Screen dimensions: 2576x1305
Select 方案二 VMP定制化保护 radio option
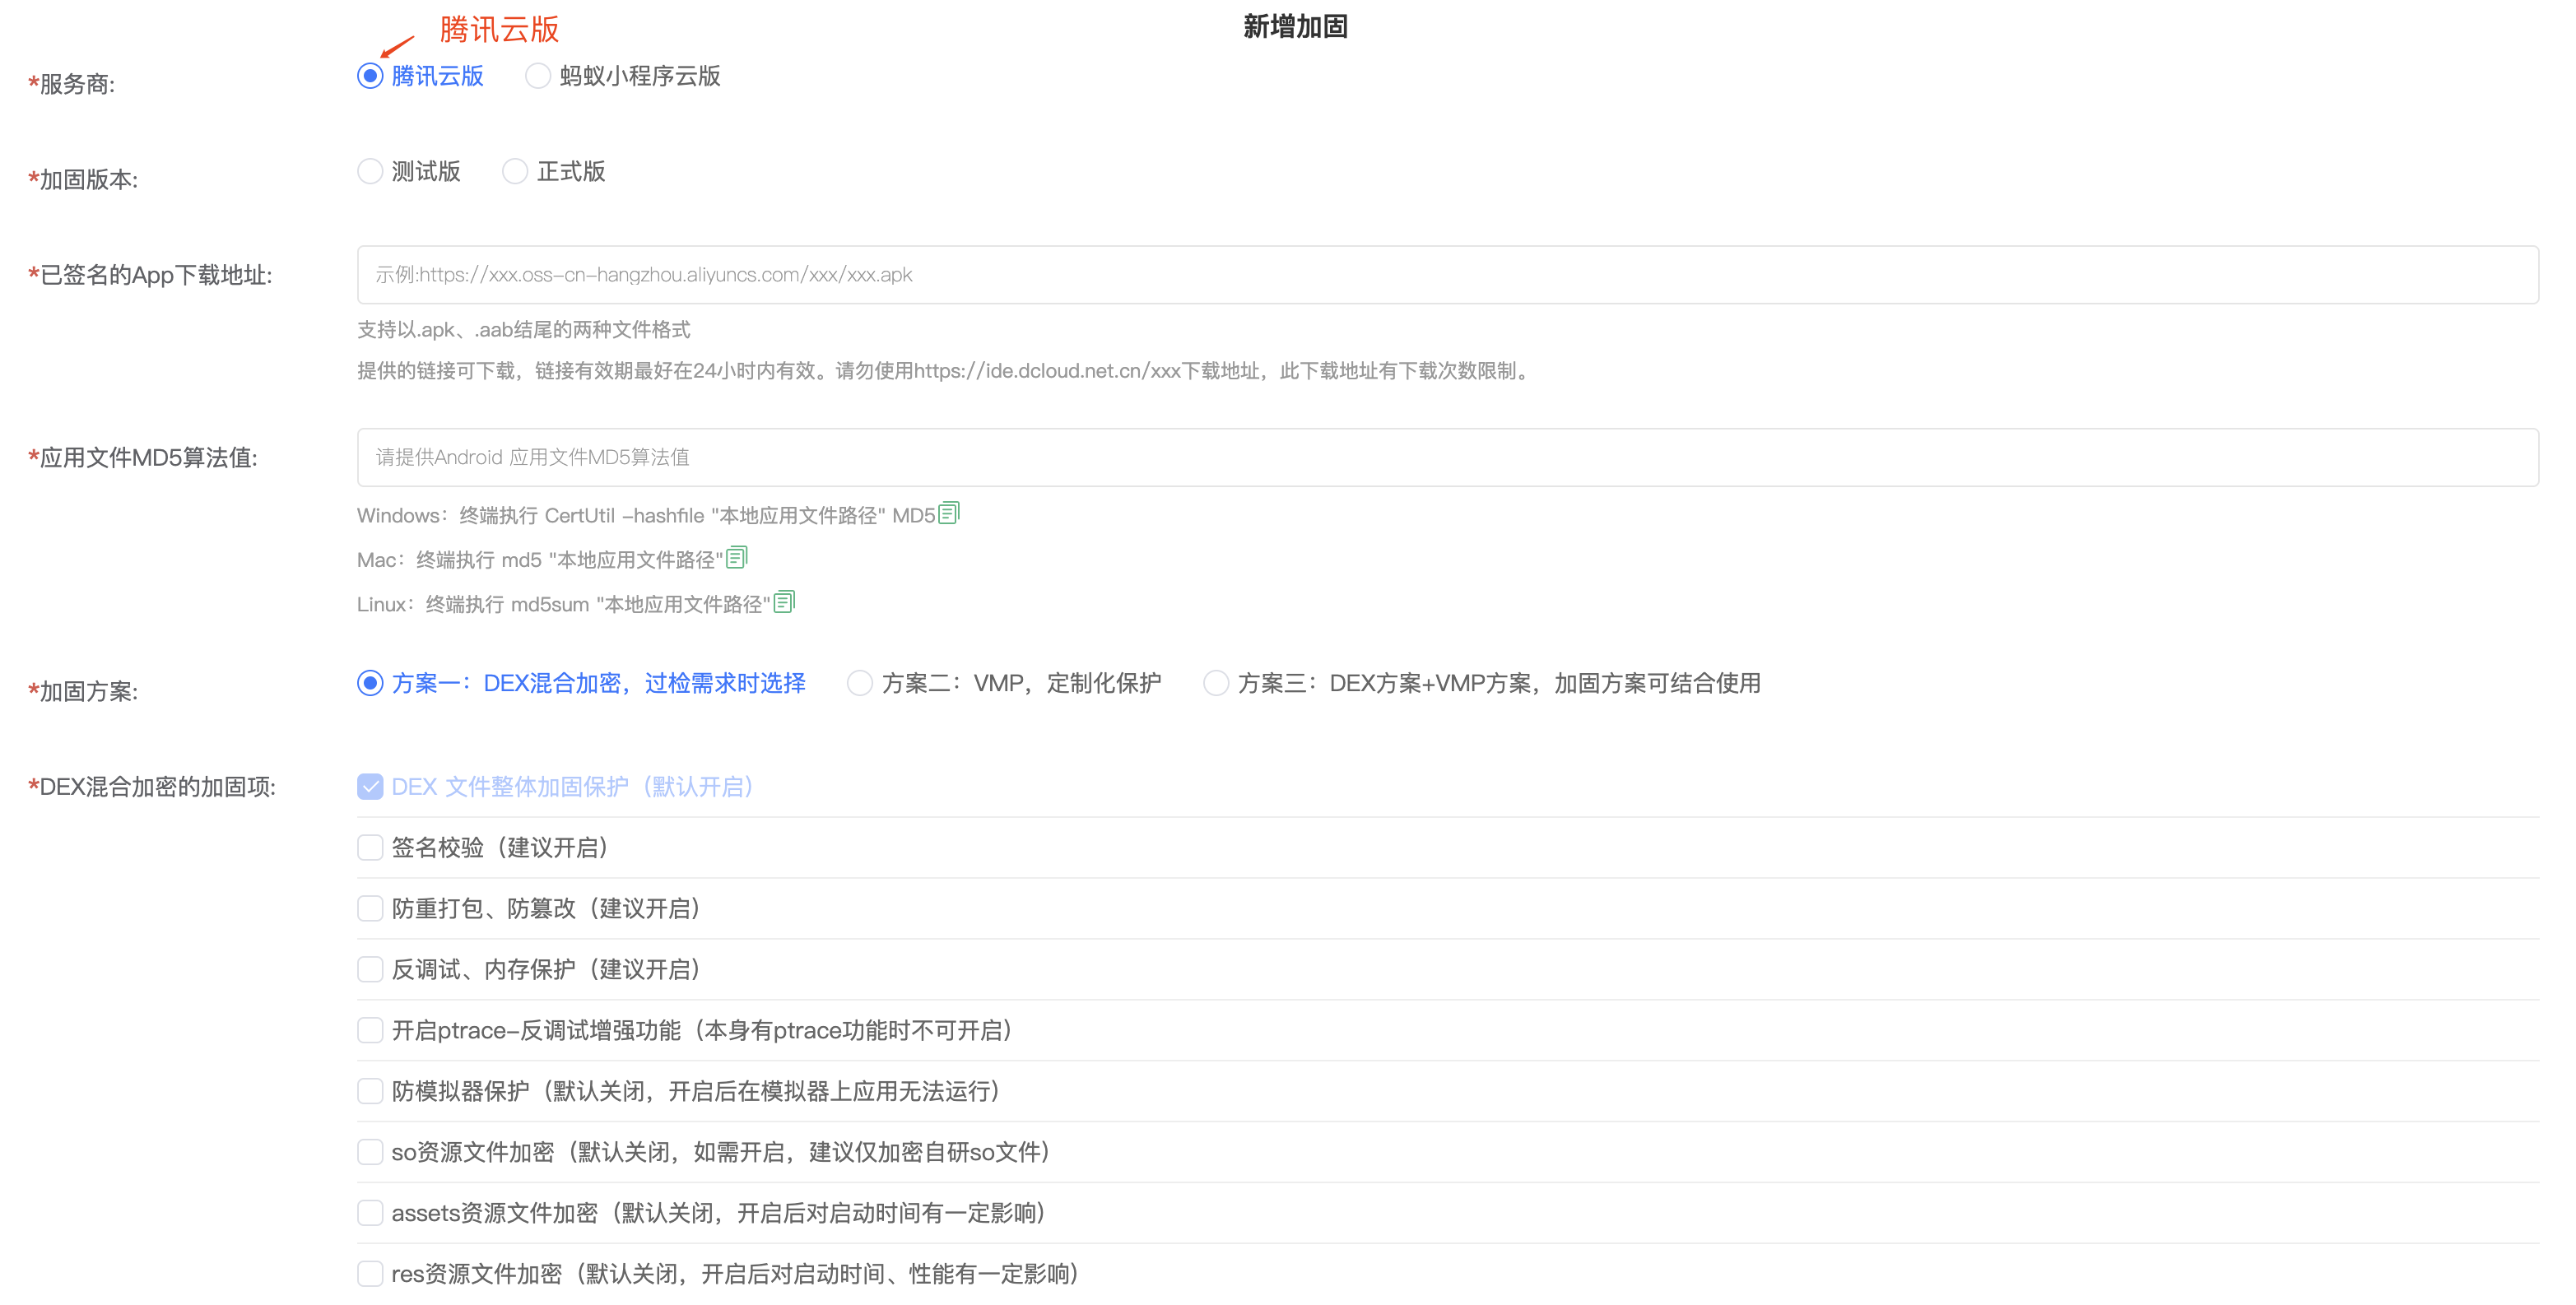pyautogui.click(x=860, y=683)
